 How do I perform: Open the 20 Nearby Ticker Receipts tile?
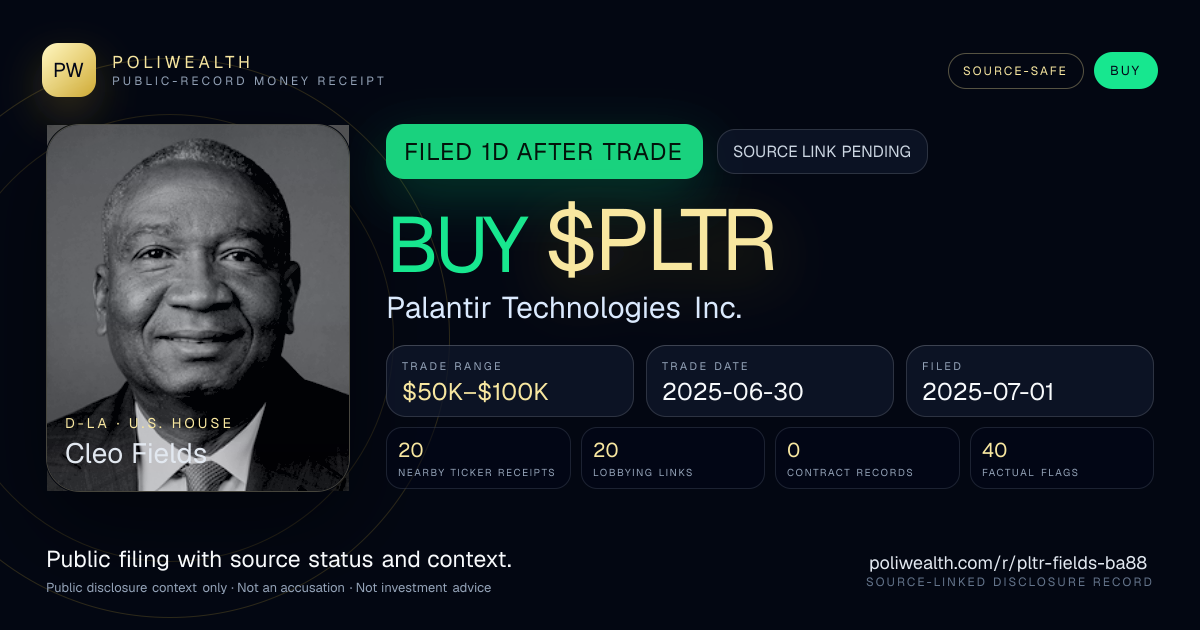[x=478, y=458]
